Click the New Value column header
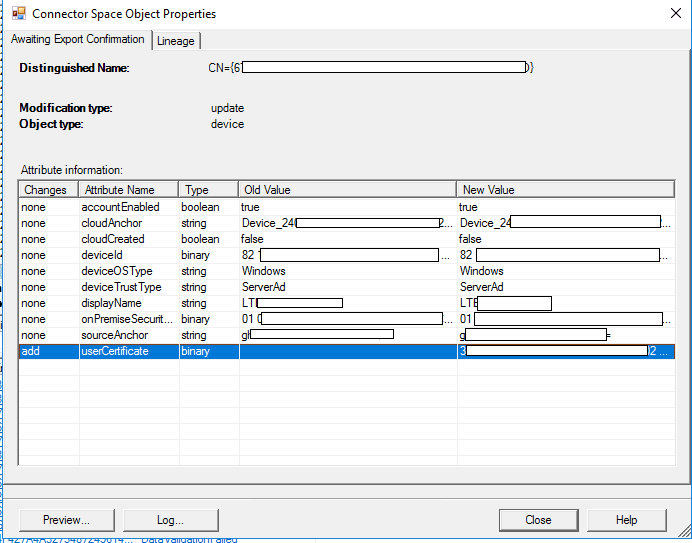692x543 pixels. 565,190
